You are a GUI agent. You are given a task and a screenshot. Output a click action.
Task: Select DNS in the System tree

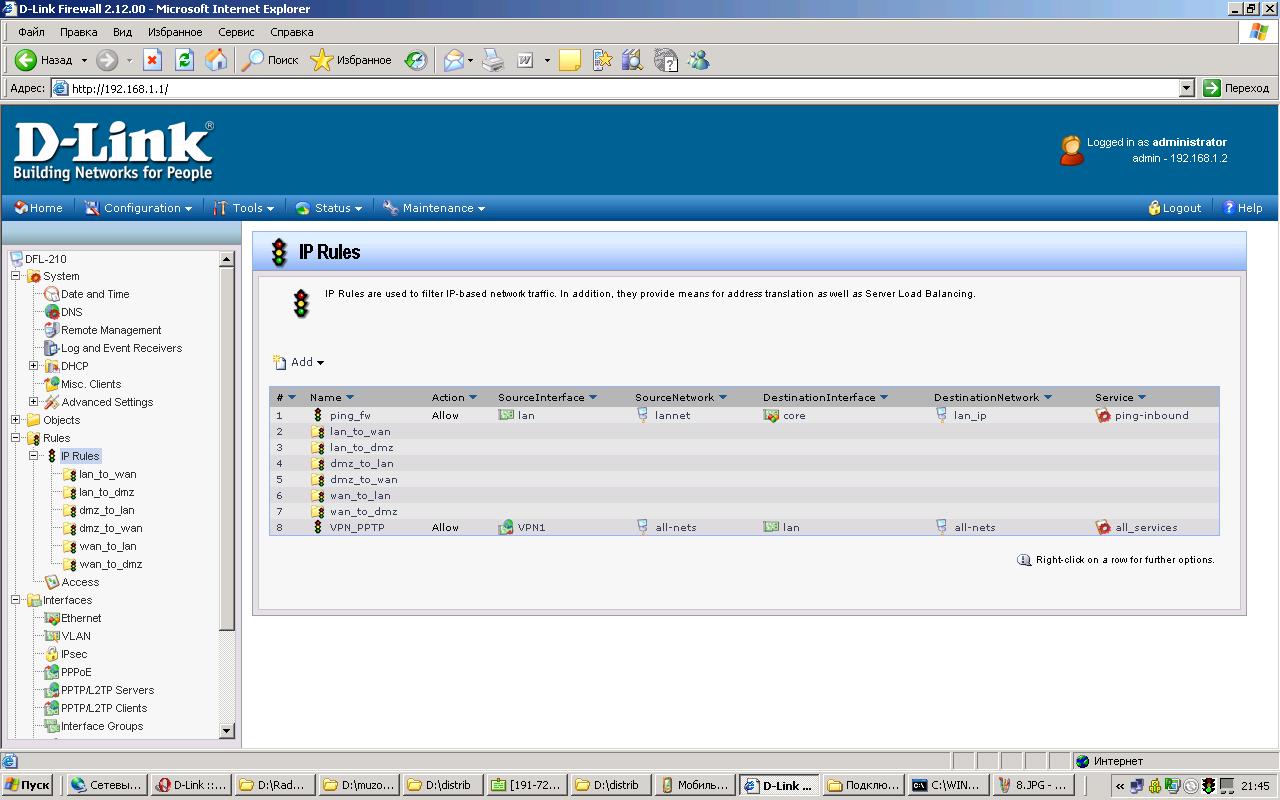click(x=72, y=312)
